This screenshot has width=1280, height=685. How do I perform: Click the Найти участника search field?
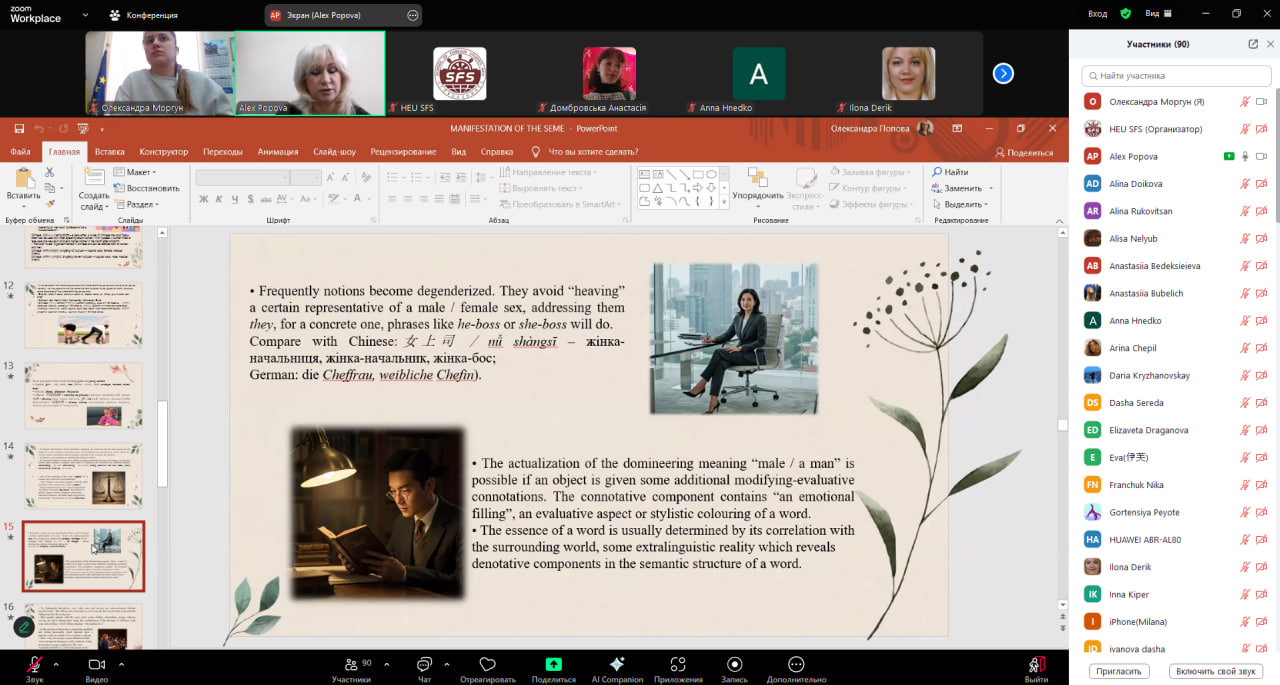coord(1176,76)
